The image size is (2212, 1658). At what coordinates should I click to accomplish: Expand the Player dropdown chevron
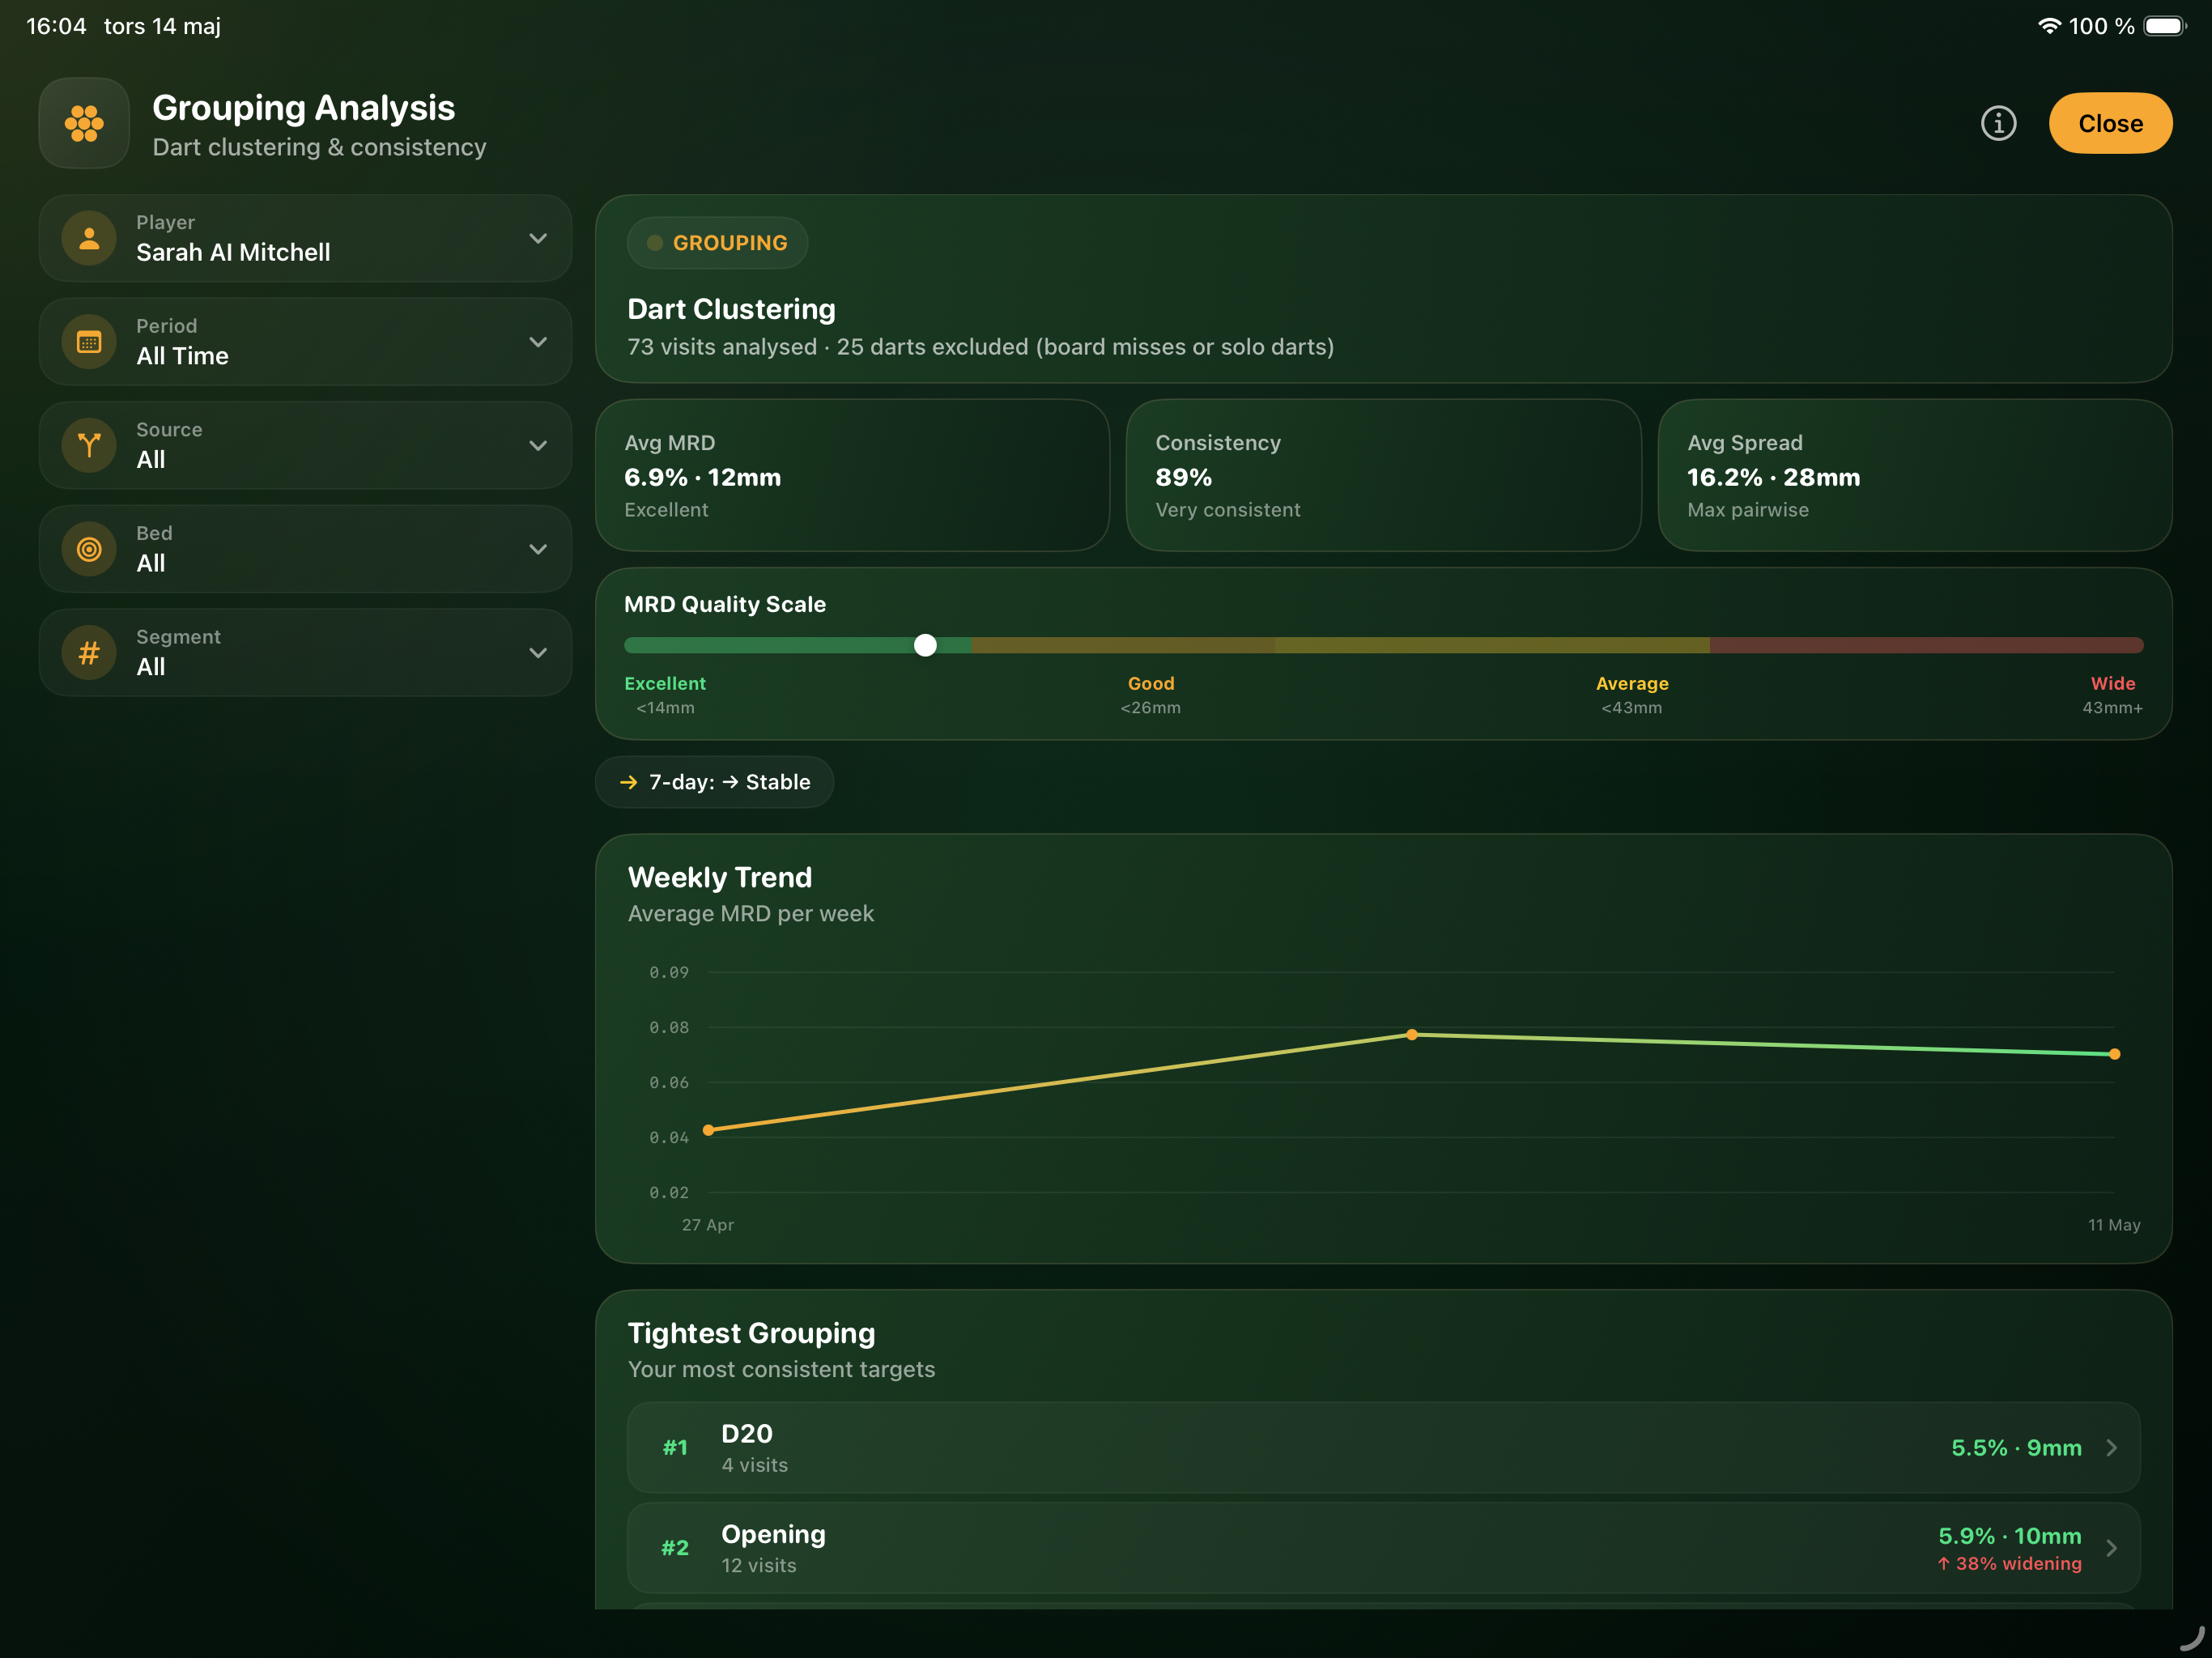pyautogui.click(x=538, y=238)
